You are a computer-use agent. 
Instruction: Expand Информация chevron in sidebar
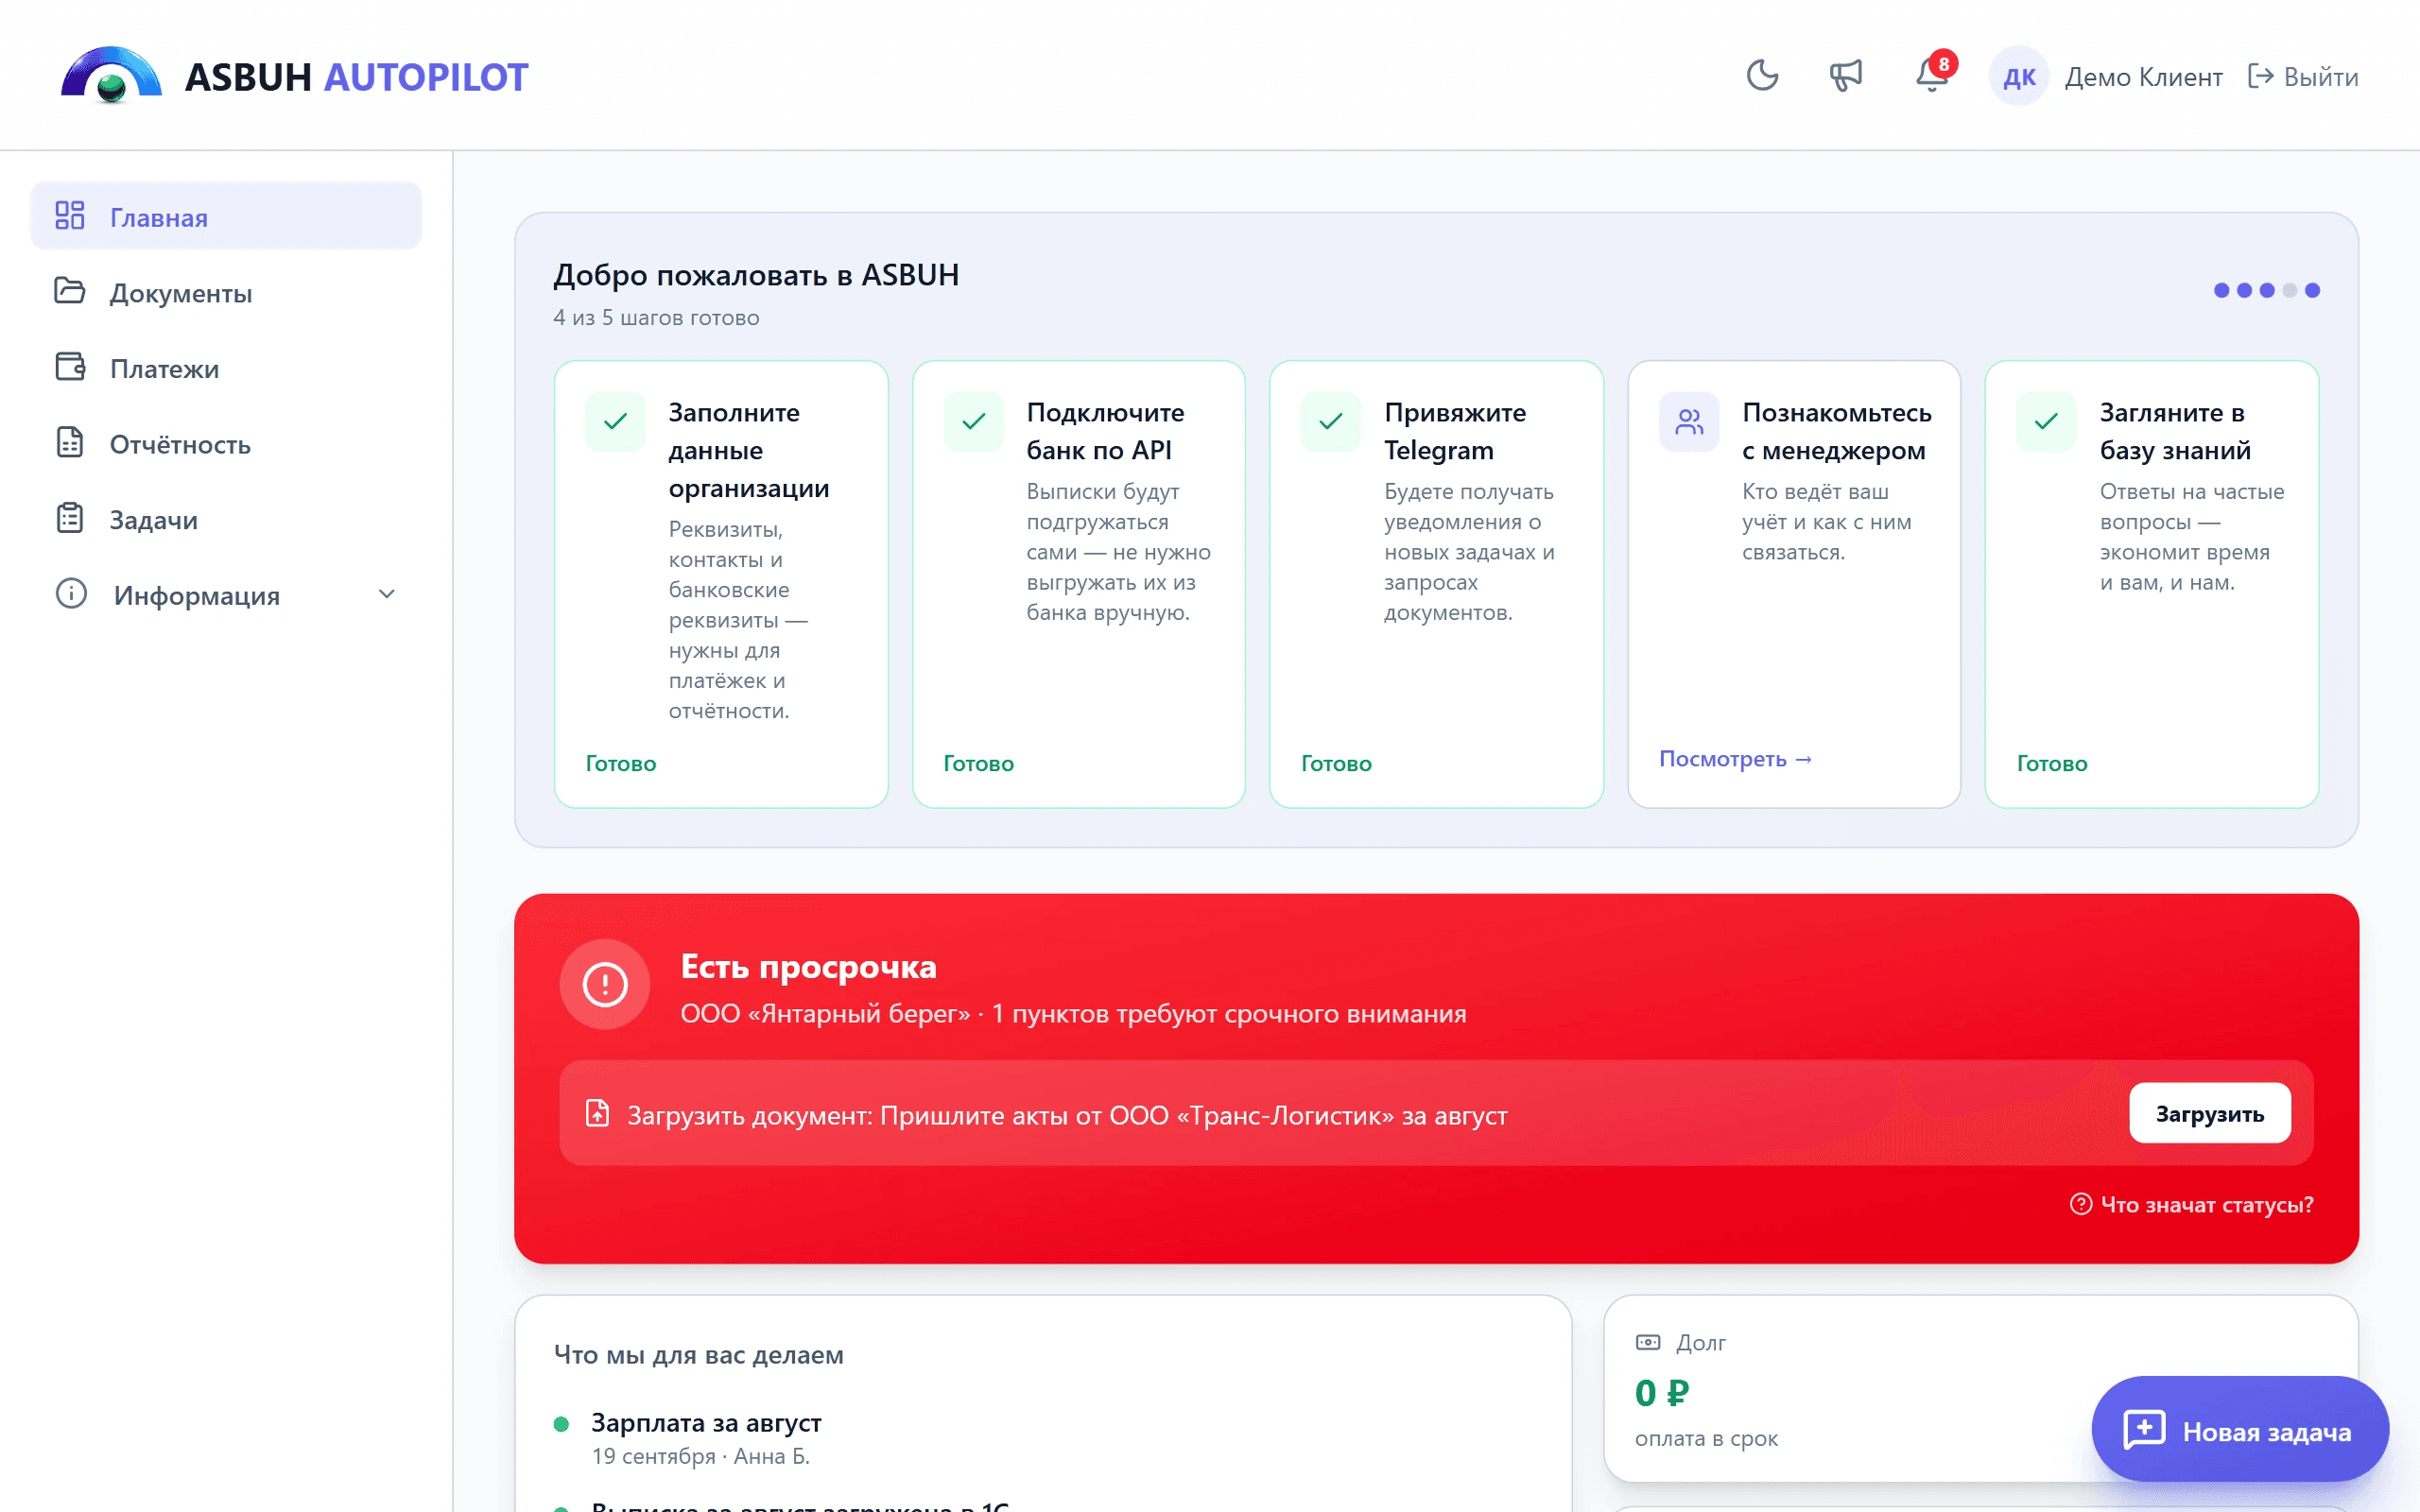coord(387,595)
